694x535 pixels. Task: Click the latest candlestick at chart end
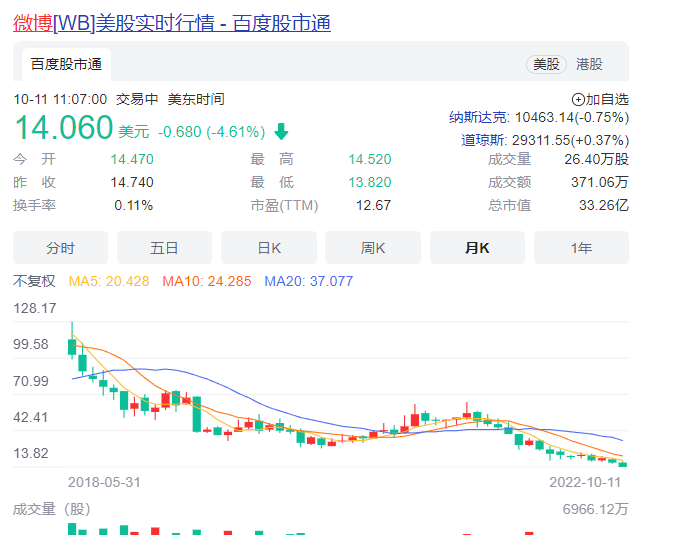[623, 464]
